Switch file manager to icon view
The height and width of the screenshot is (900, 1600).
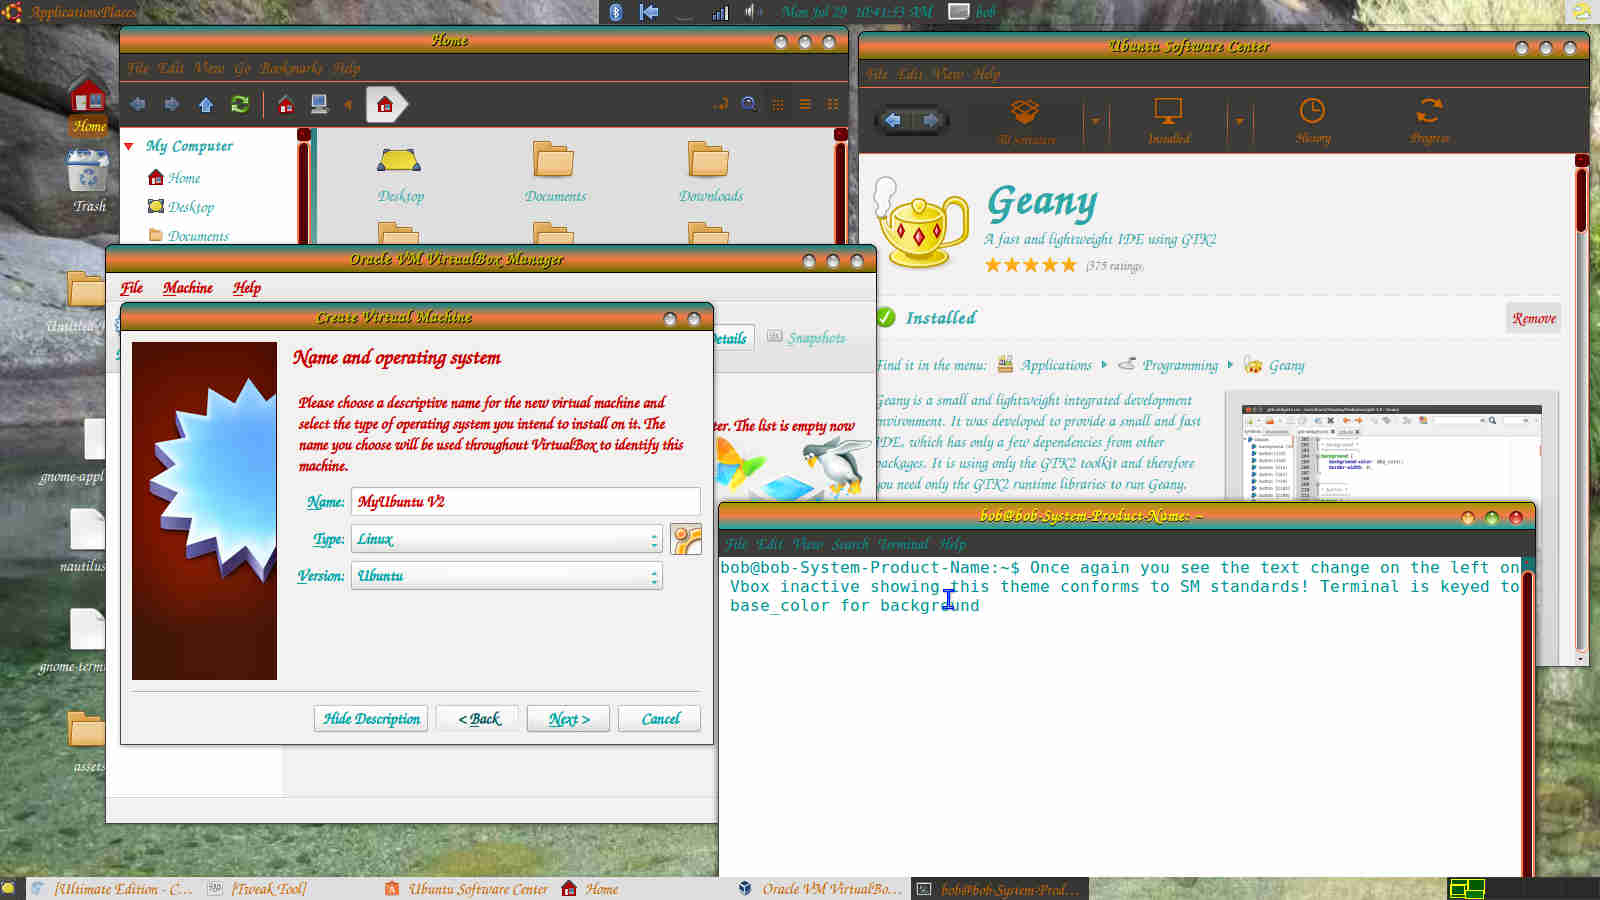click(x=778, y=104)
